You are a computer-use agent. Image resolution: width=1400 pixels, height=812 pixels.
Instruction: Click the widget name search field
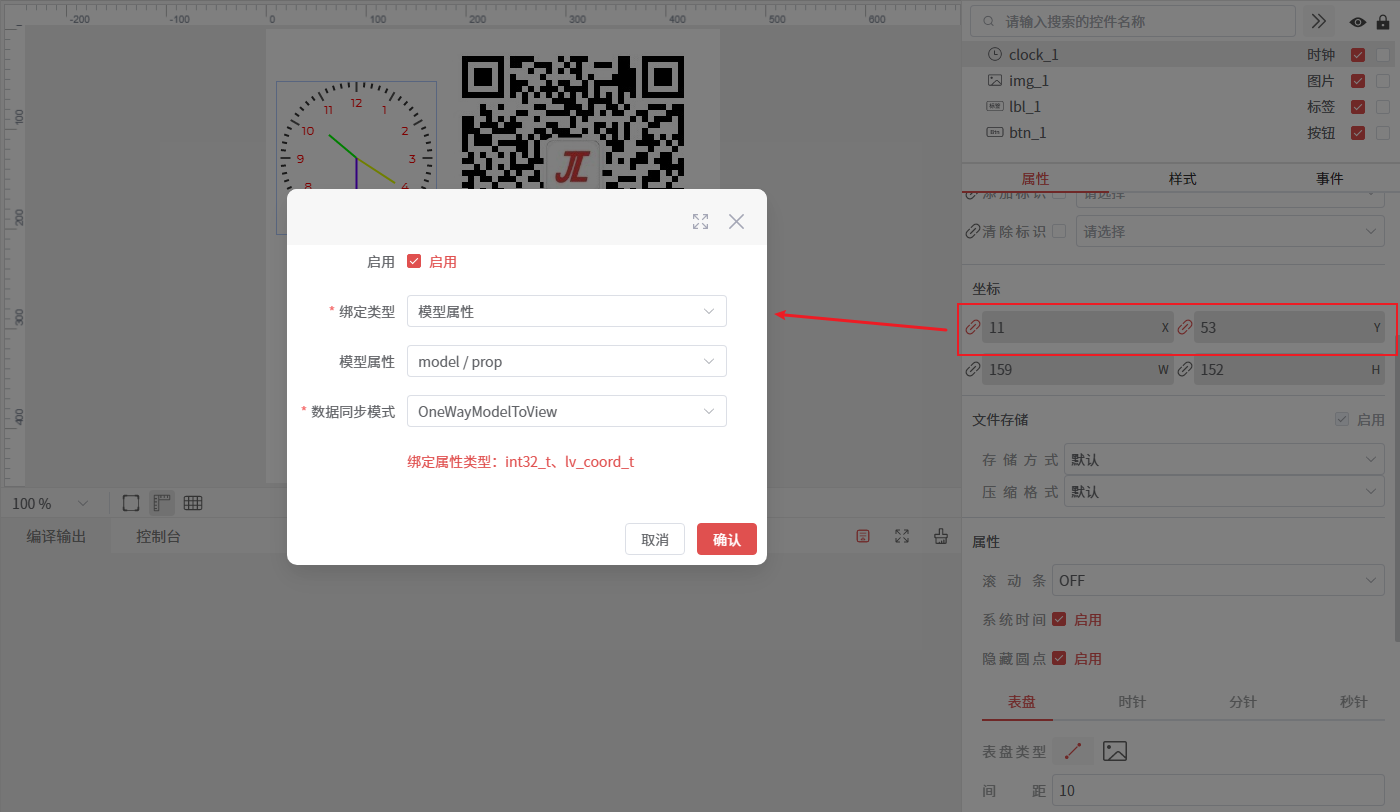point(1133,21)
